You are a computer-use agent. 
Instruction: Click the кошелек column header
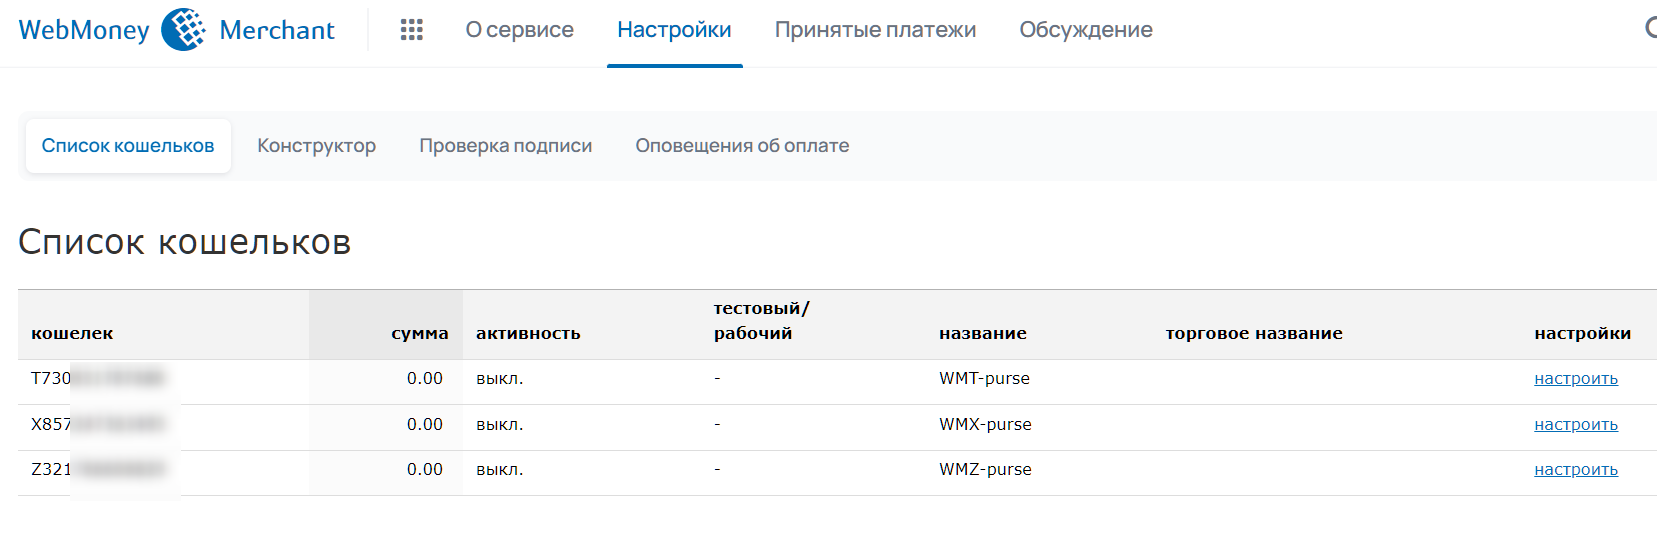pos(72,334)
